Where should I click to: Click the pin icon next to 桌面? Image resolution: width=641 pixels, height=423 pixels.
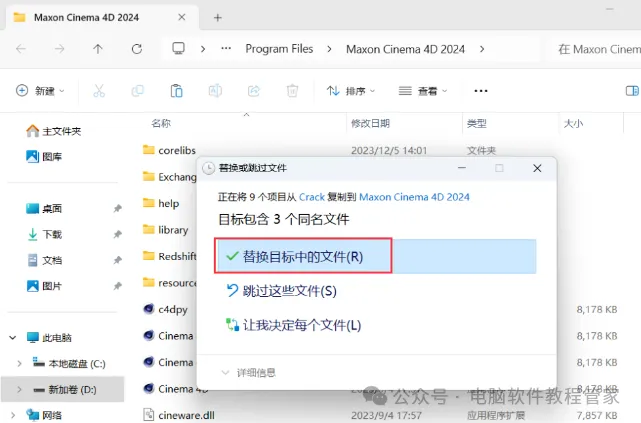coord(117,208)
